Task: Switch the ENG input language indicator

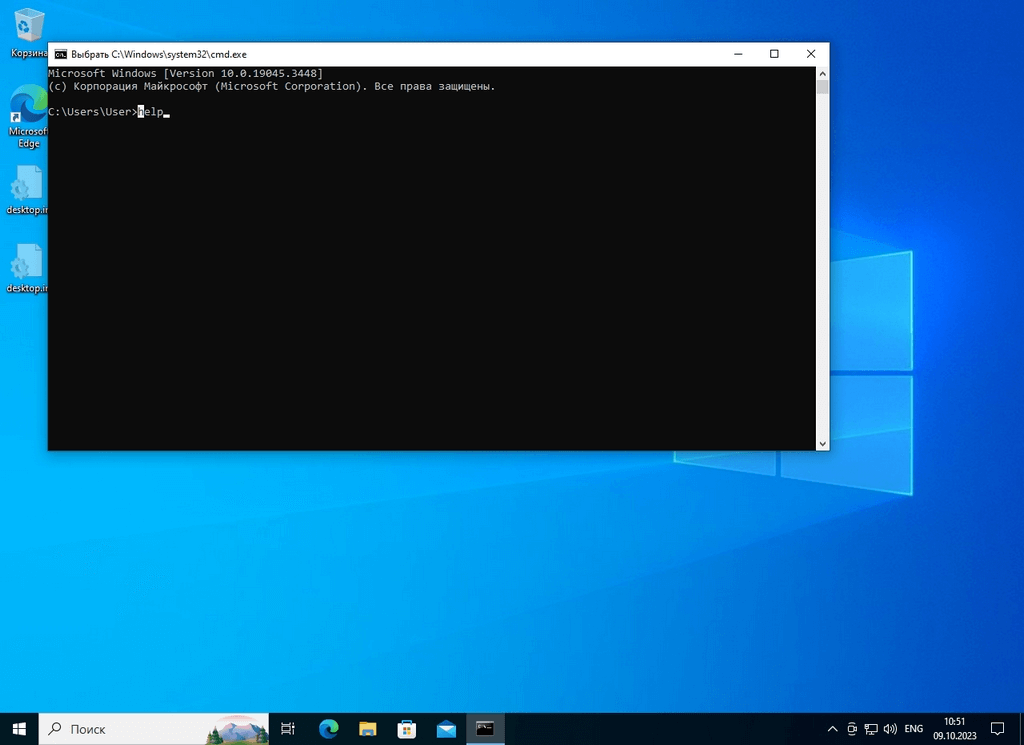Action: 914,729
